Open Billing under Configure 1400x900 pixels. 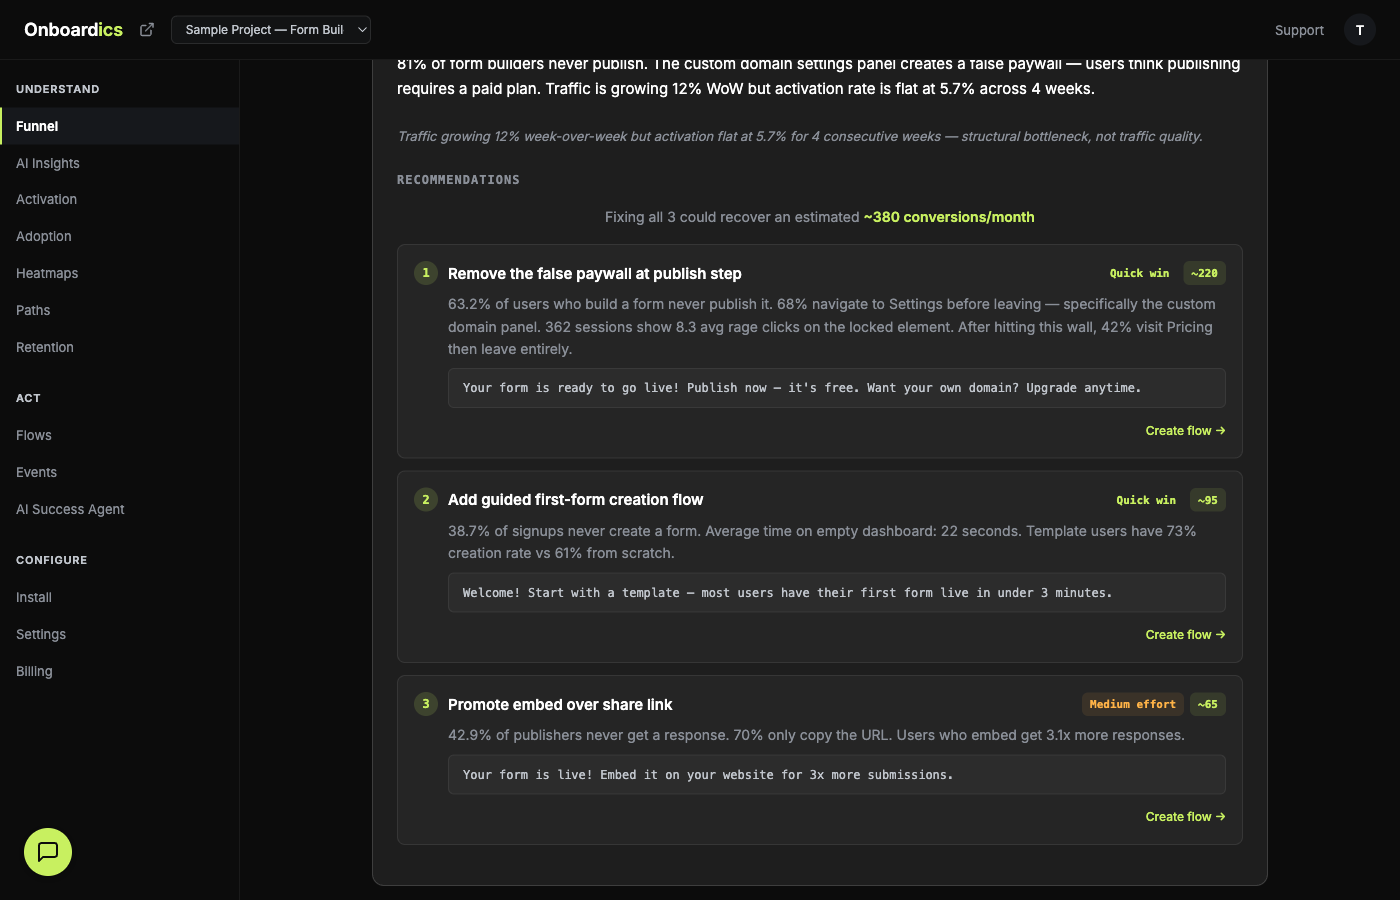point(34,671)
